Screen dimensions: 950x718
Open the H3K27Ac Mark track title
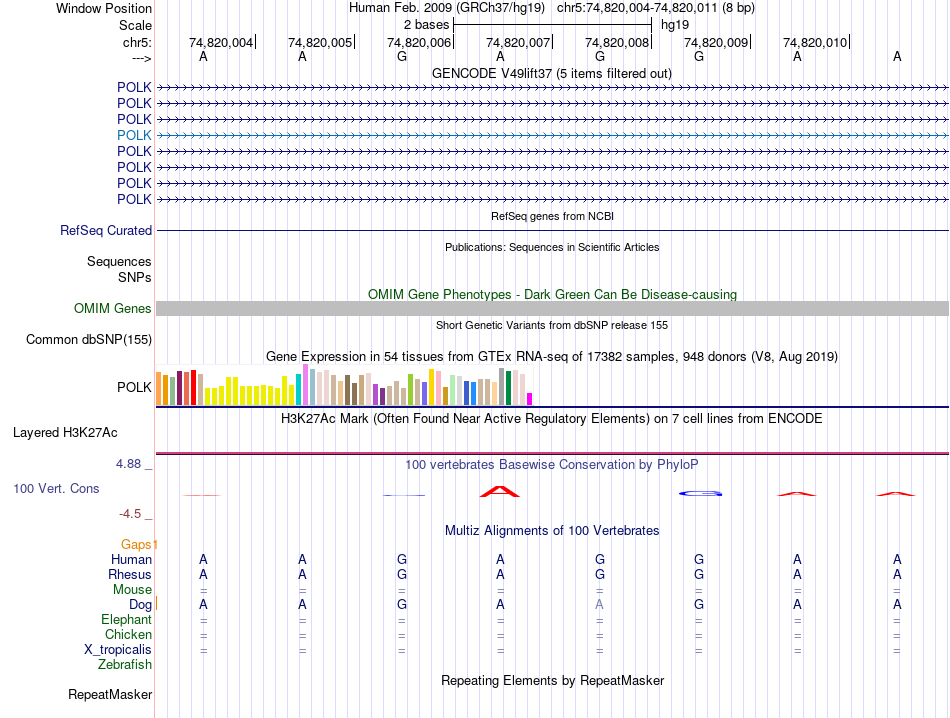click(x=552, y=419)
